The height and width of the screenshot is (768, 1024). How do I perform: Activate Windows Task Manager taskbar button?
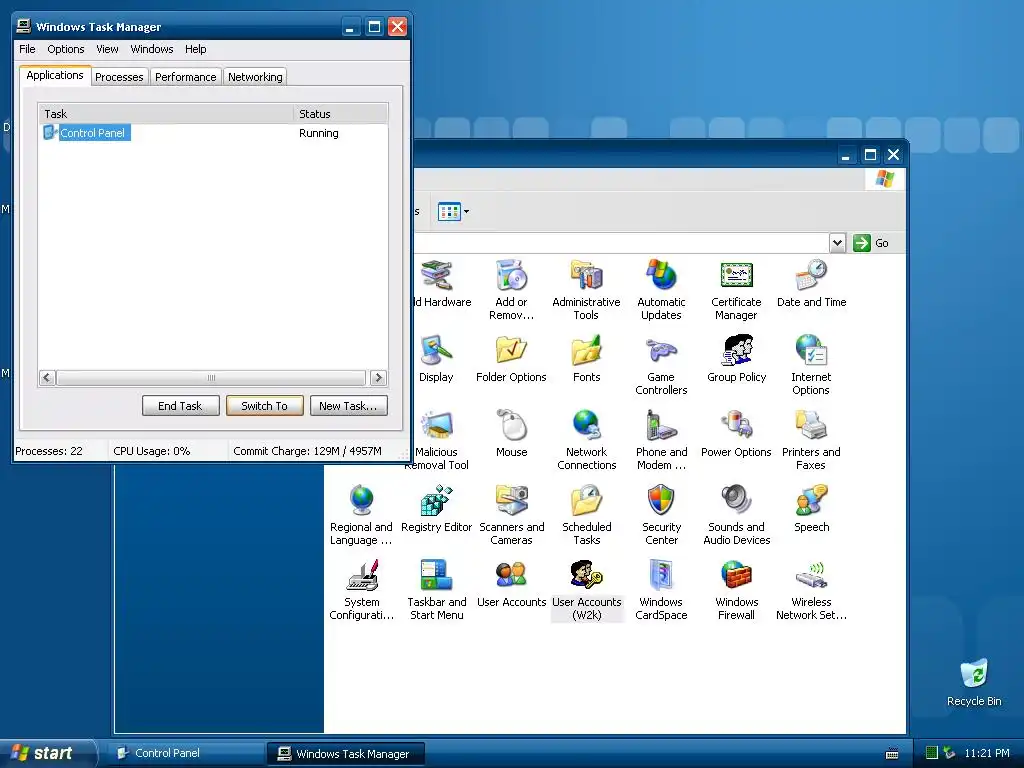click(345, 754)
